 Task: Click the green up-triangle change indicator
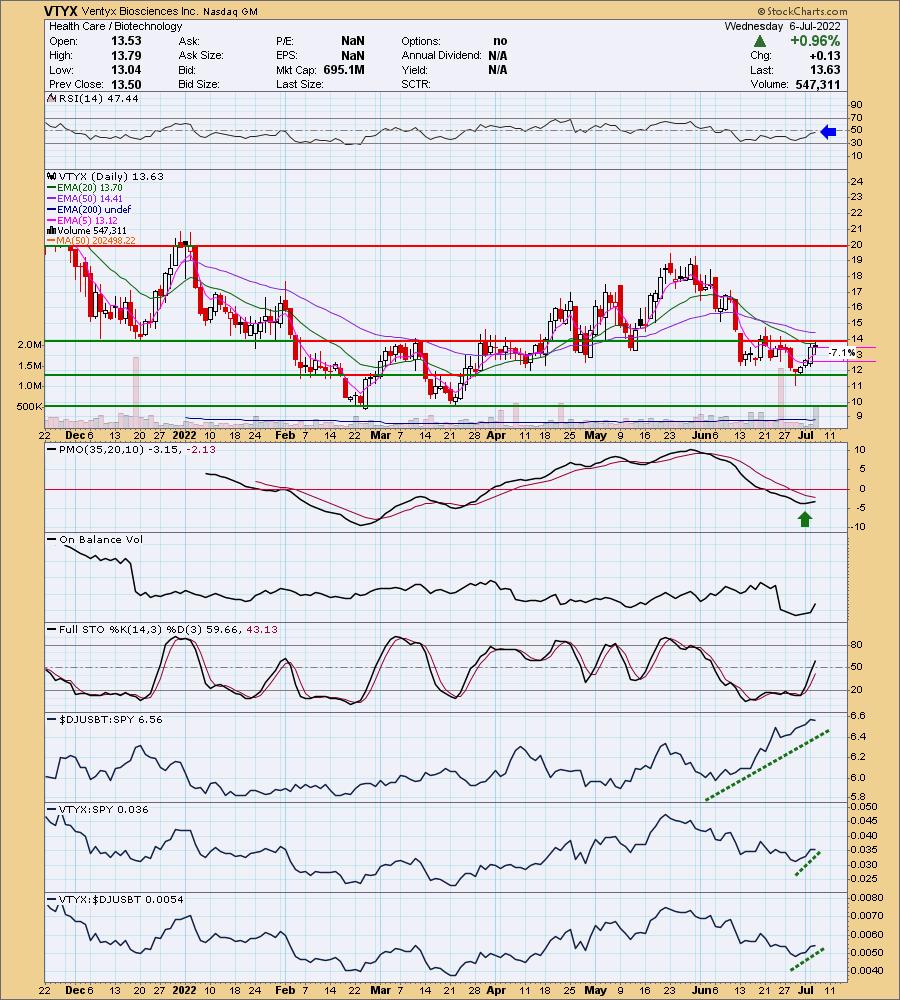[760, 41]
